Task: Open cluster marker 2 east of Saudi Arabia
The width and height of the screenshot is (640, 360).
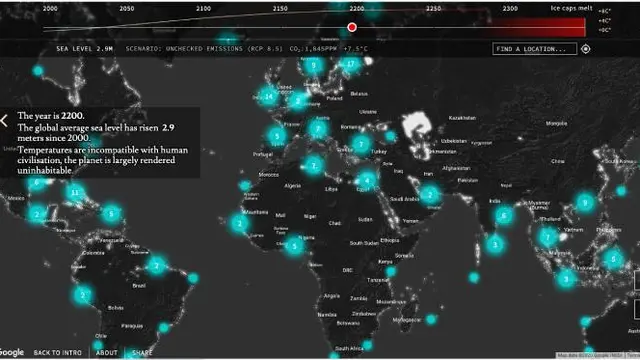Action: coord(430,195)
